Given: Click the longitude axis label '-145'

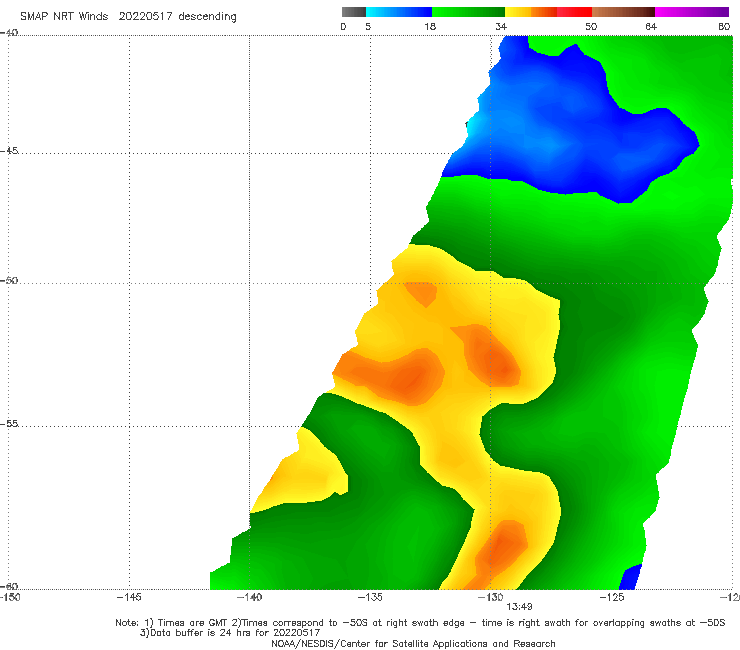Looking at the screenshot, I should tap(129, 597).
